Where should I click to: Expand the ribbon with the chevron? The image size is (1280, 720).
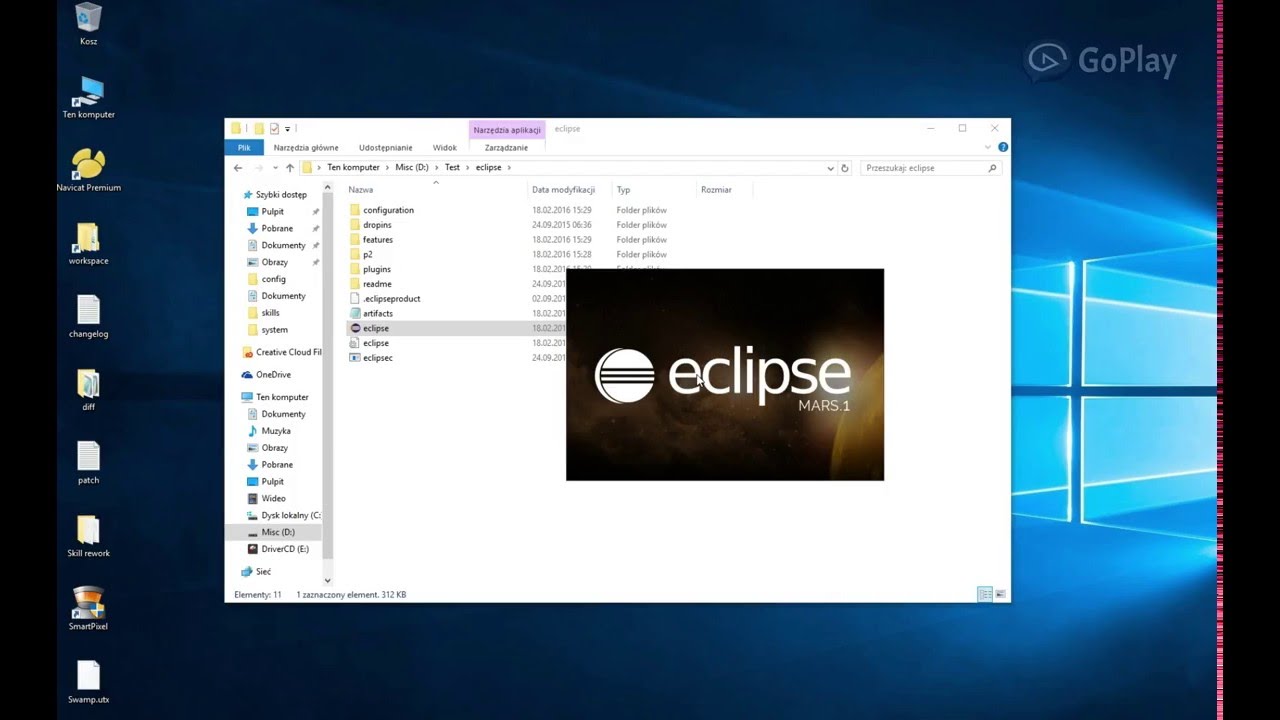[x=989, y=147]
